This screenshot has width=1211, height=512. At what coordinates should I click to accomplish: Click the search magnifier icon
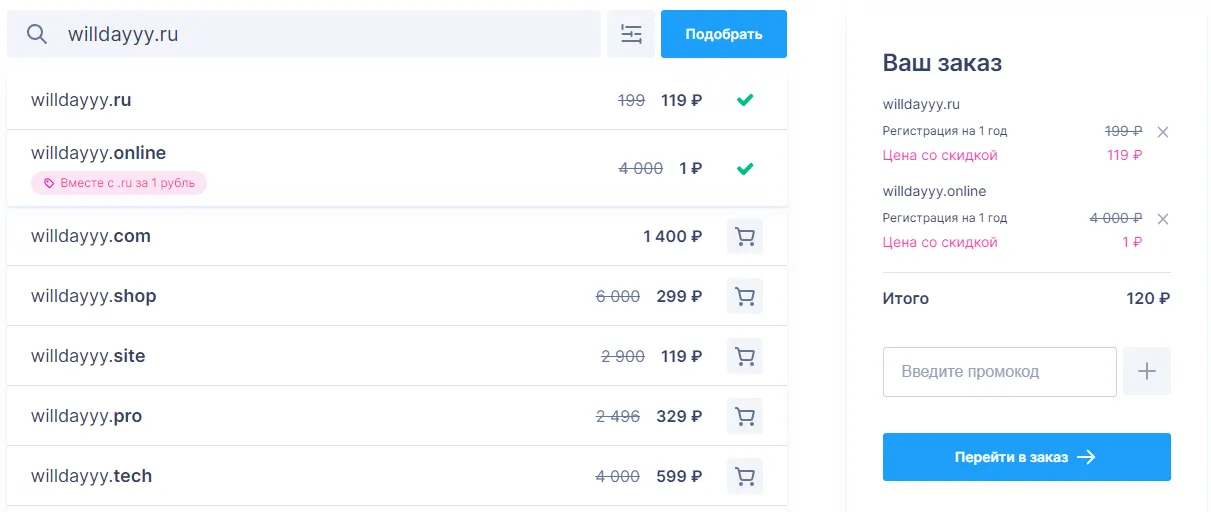click(x=37, y=34)
